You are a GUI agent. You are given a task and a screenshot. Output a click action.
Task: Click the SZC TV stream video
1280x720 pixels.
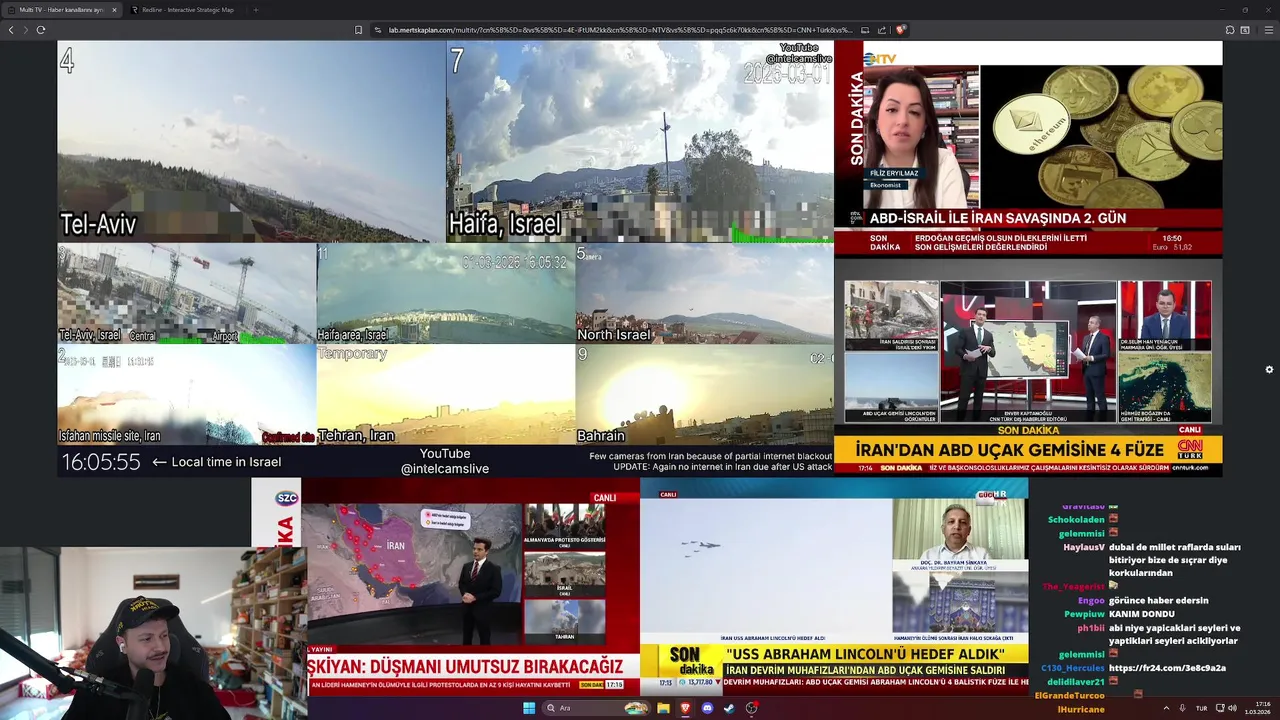tap(445, 586)
